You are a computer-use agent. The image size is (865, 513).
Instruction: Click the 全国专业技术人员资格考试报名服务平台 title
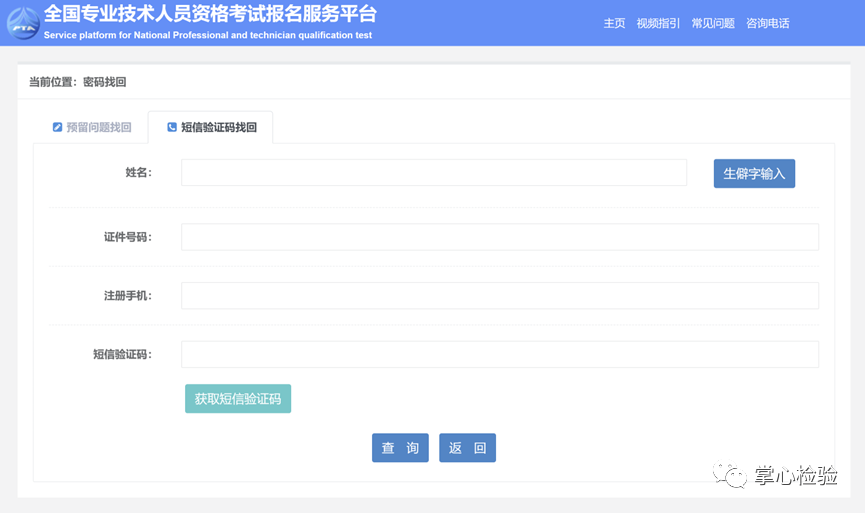(x=210, y=15)
